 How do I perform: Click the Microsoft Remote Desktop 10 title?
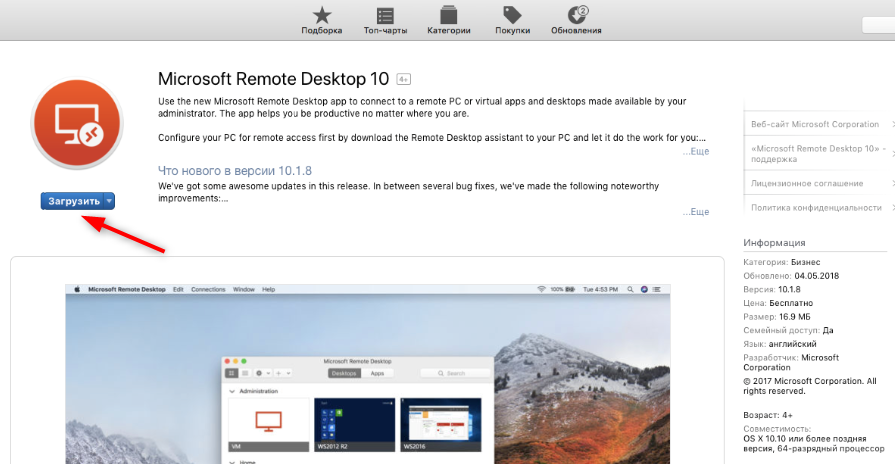point(273,79)
